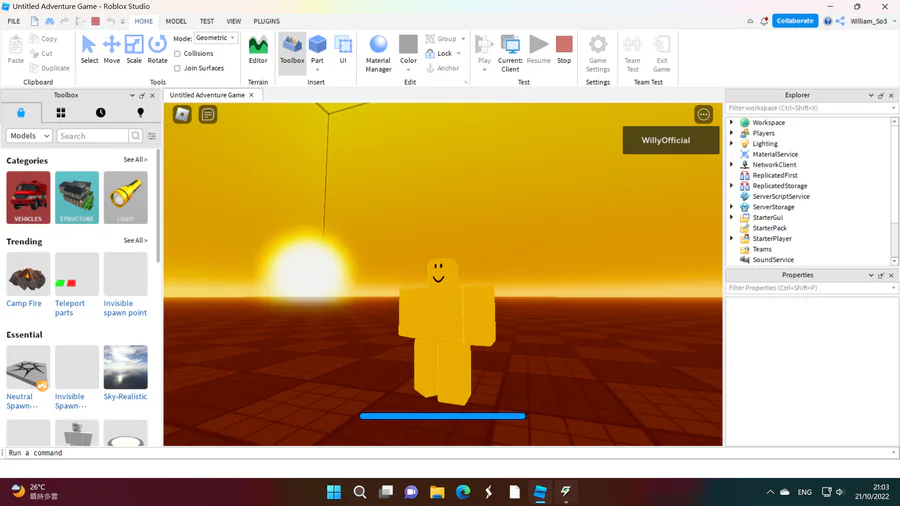The image size is (900, 506).
Task: Open Toolbox Recent clock tab
Action: pos(100,112)
